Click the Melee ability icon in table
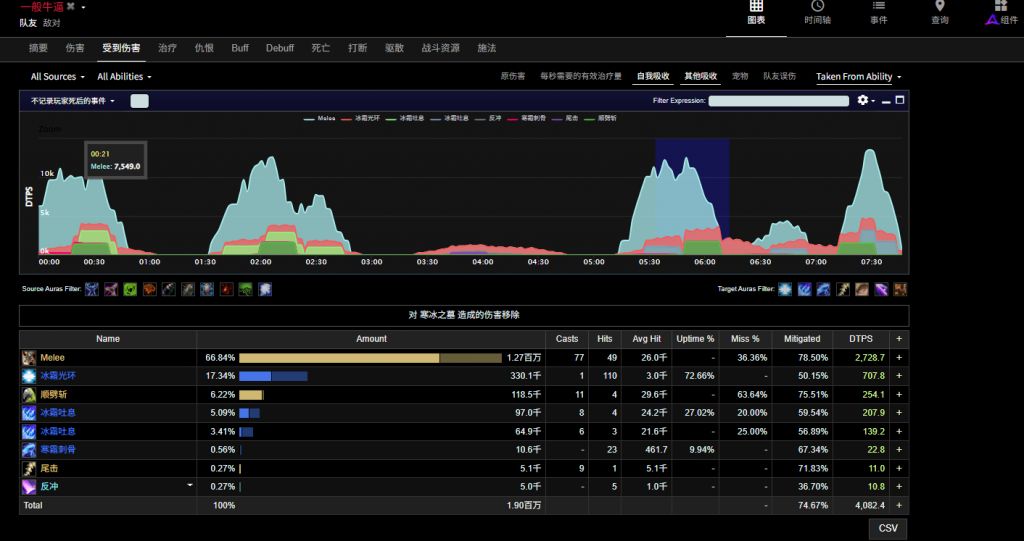Image resolution: width=1024 pixels, height=541 pixels. 29,357
